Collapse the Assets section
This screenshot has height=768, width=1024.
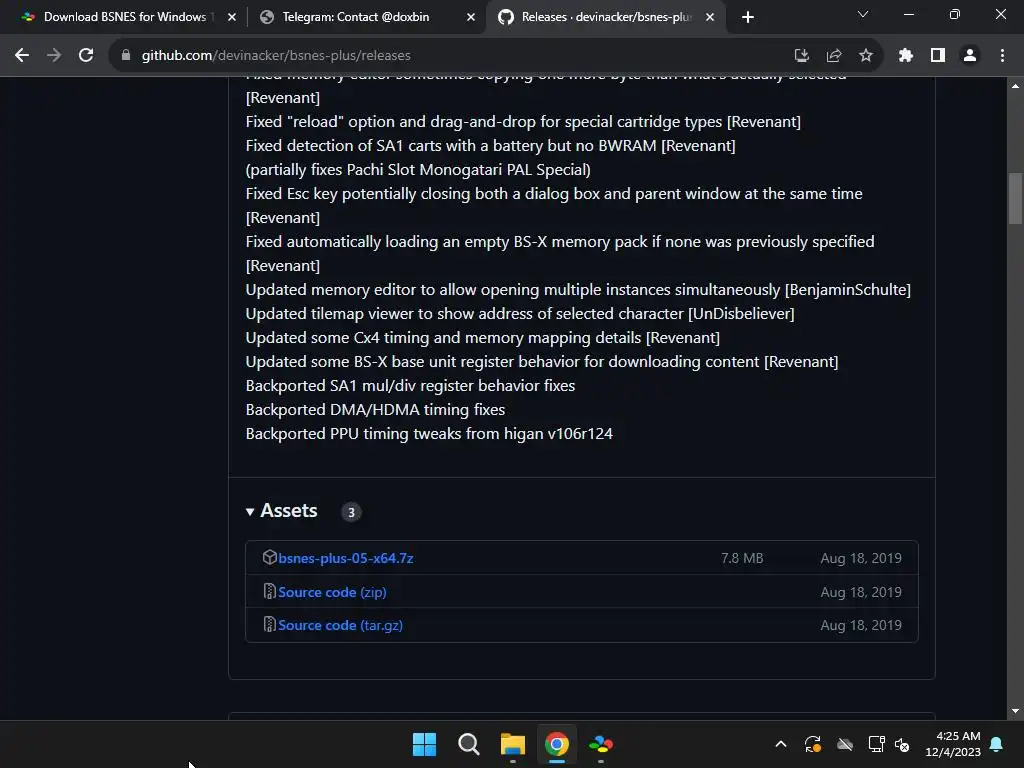click(x=281, y=511)
